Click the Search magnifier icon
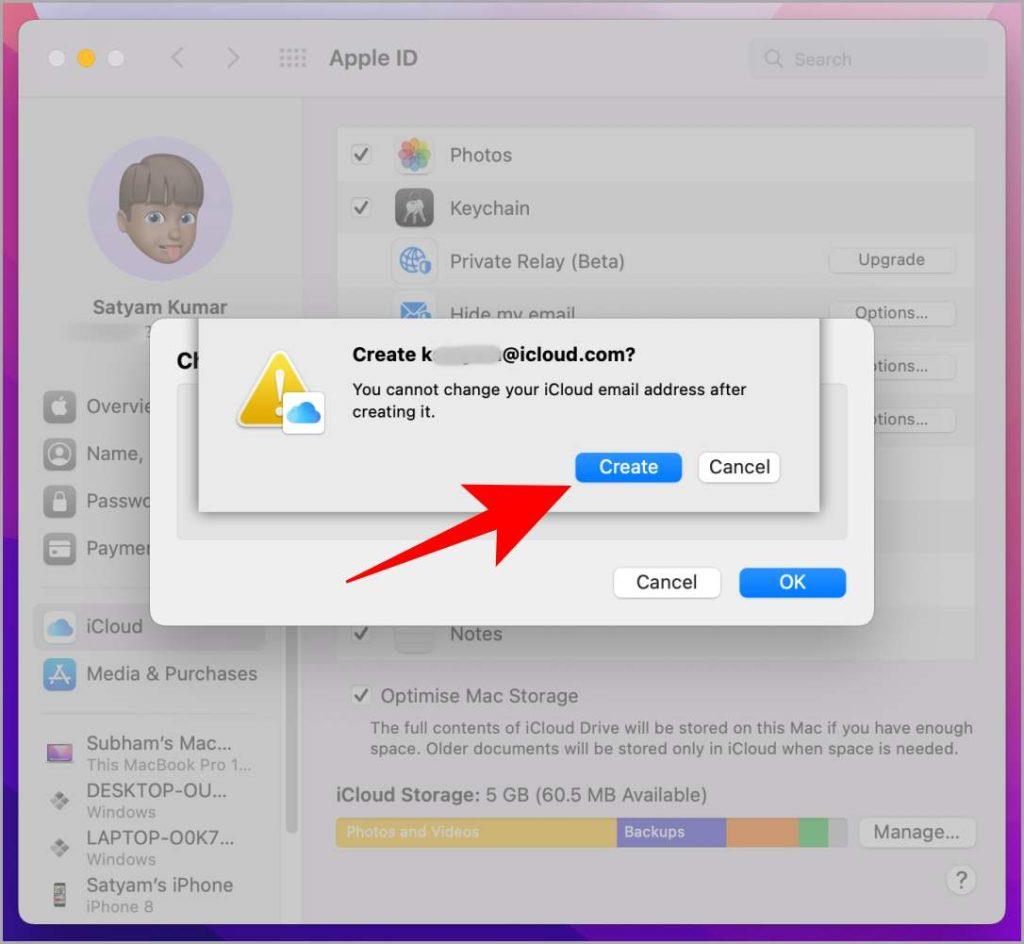The width and height of the screenshot is (1024, 944). (x=773, y=59)
